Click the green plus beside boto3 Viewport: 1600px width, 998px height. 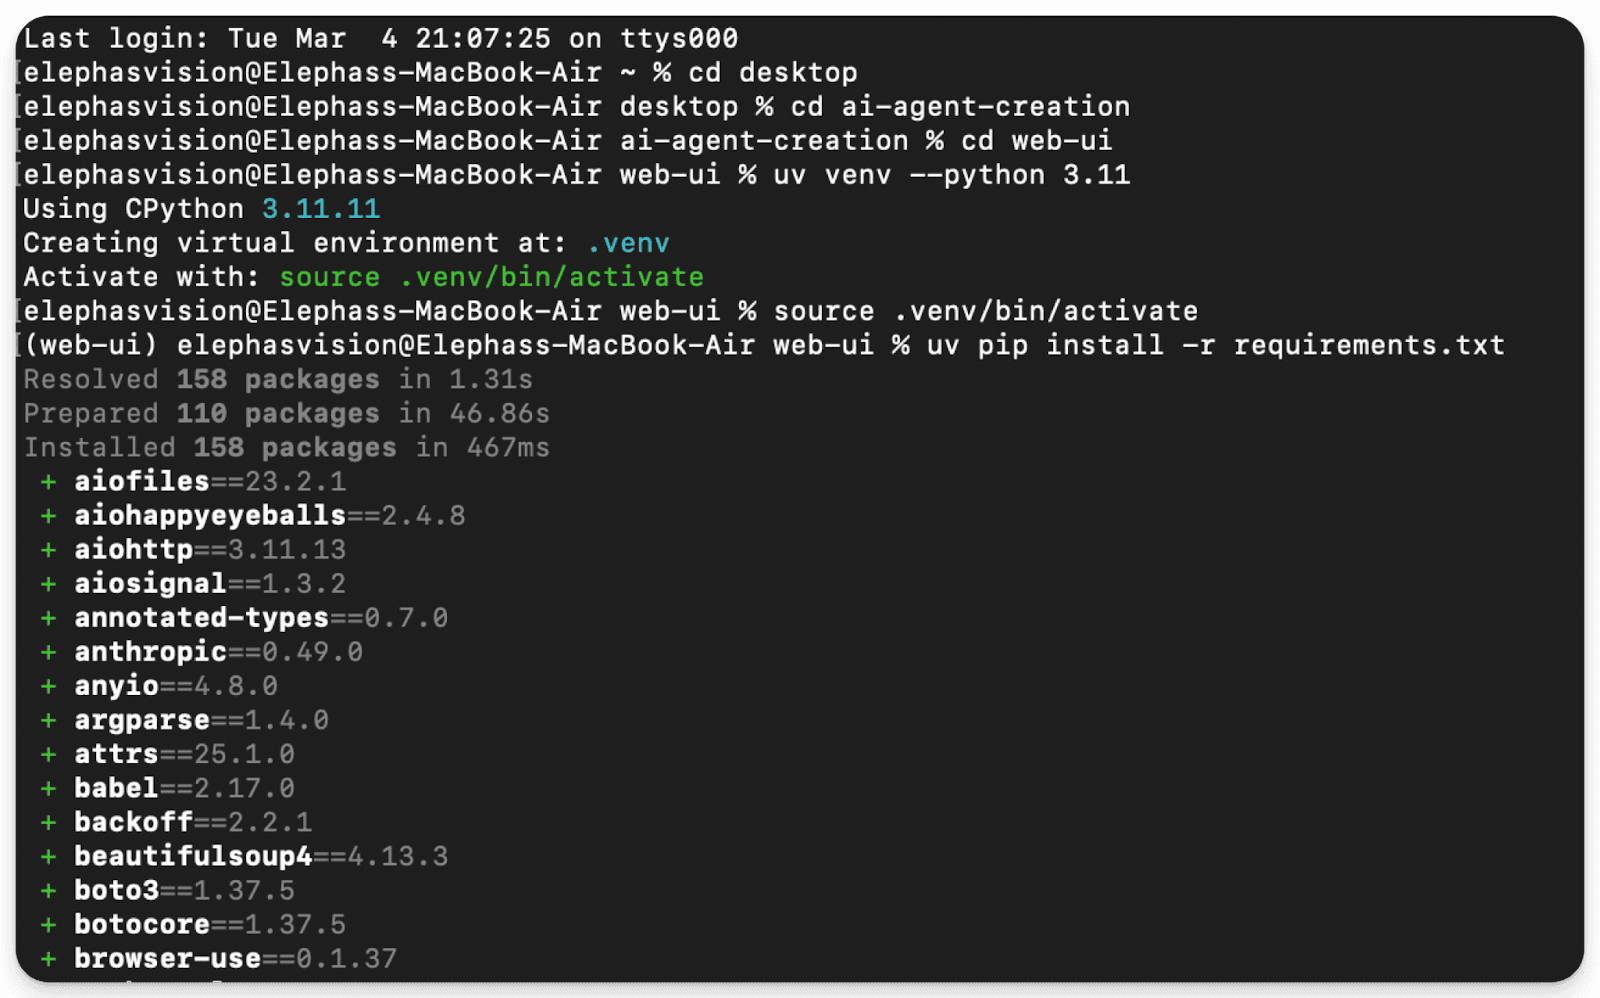click(x=48, y=891)
